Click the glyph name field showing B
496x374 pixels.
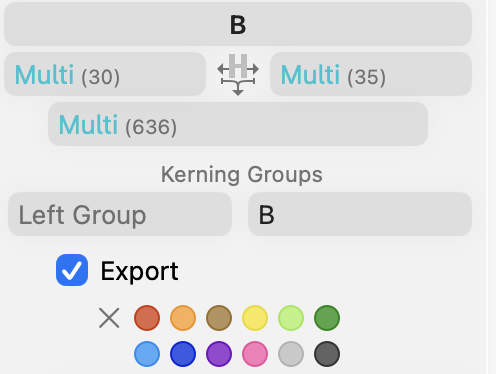point(238,24)
